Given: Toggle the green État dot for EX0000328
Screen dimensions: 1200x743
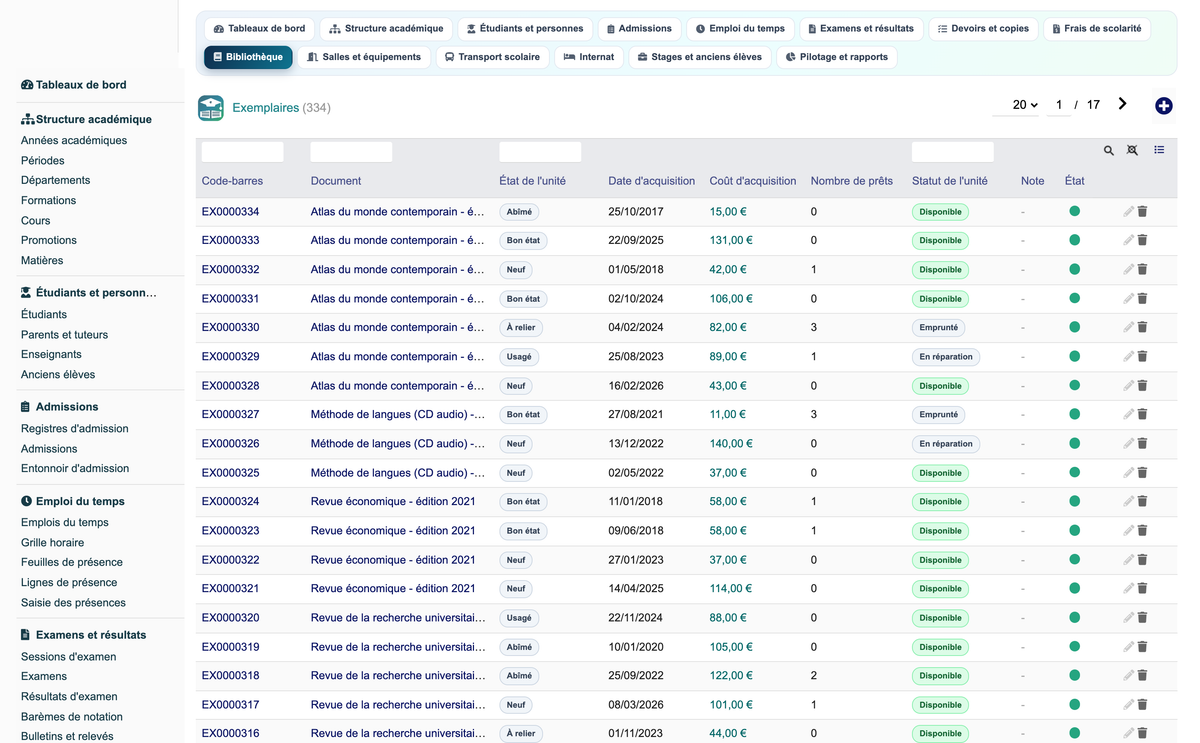Looking at the screenshot, I should tap(1075, 386).
